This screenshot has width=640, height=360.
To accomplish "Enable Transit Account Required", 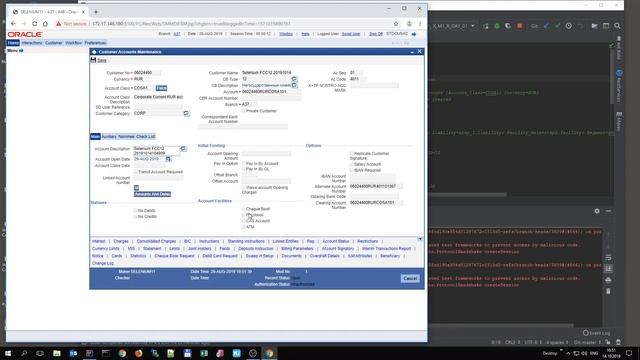I will (x=136, y=172).
